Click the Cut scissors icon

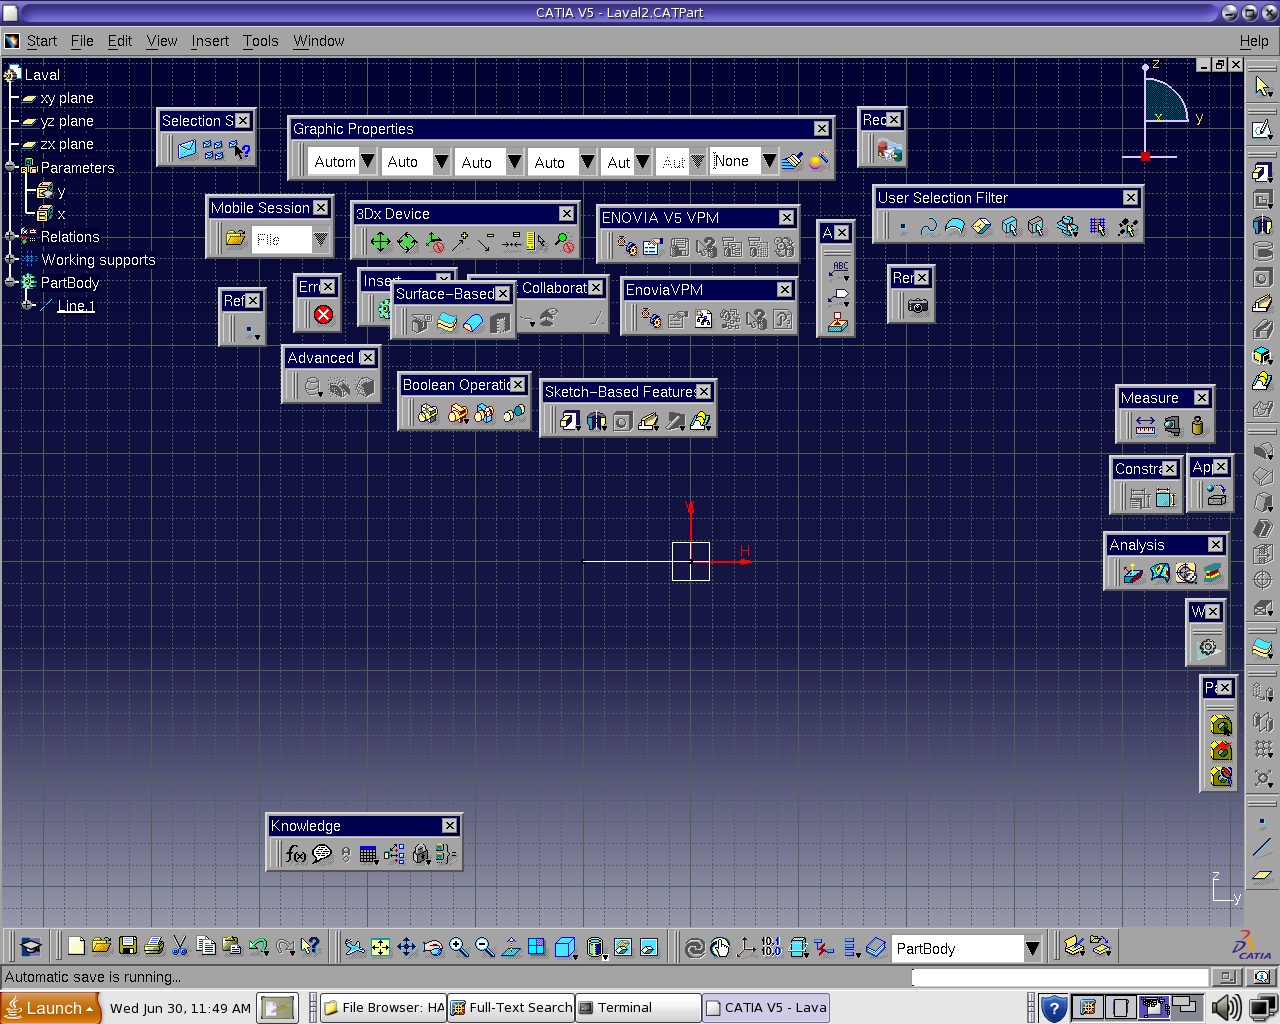click(180, 946)
